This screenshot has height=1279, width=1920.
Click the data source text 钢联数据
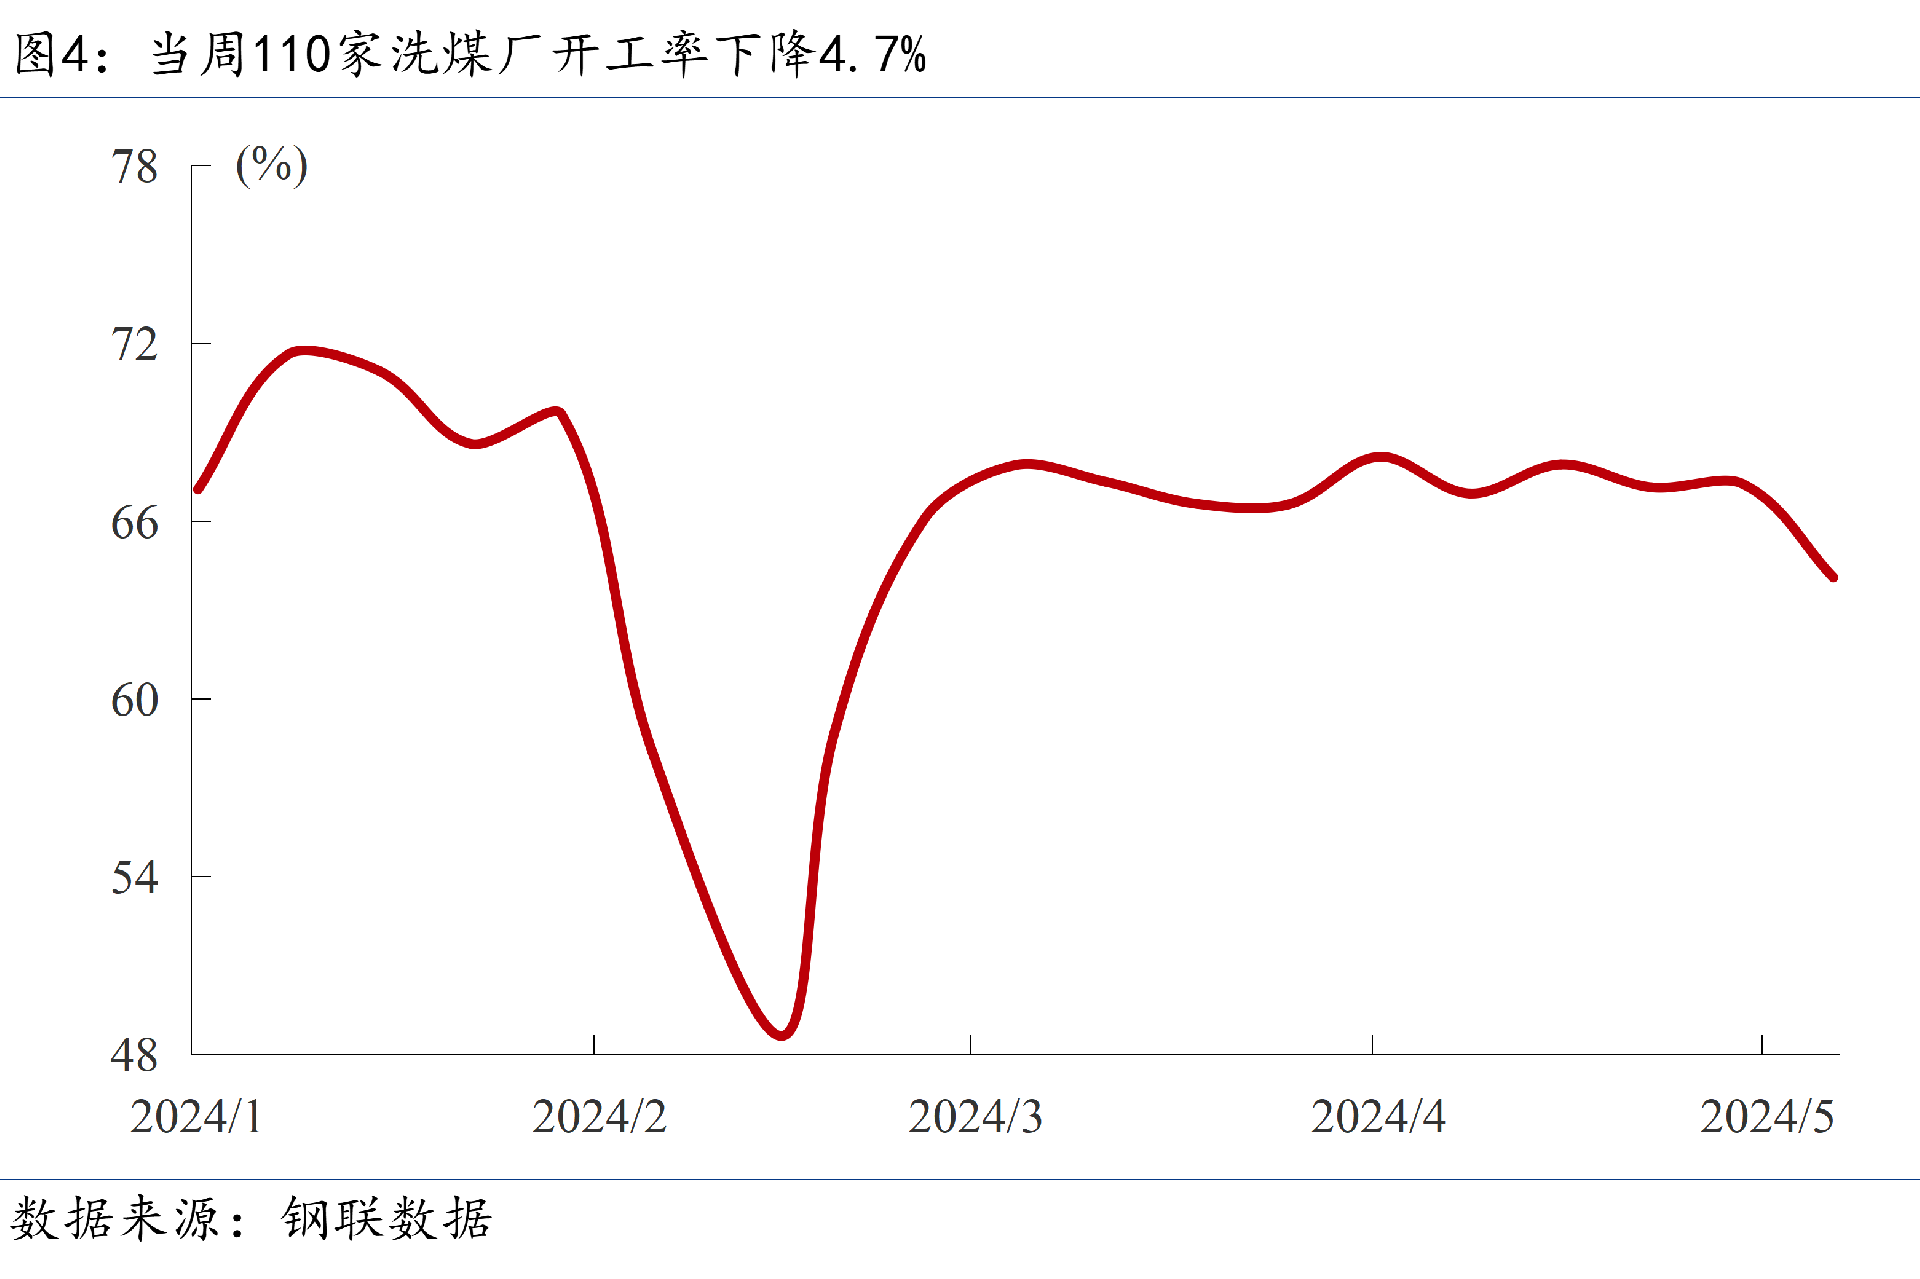tap(387, 1218)
